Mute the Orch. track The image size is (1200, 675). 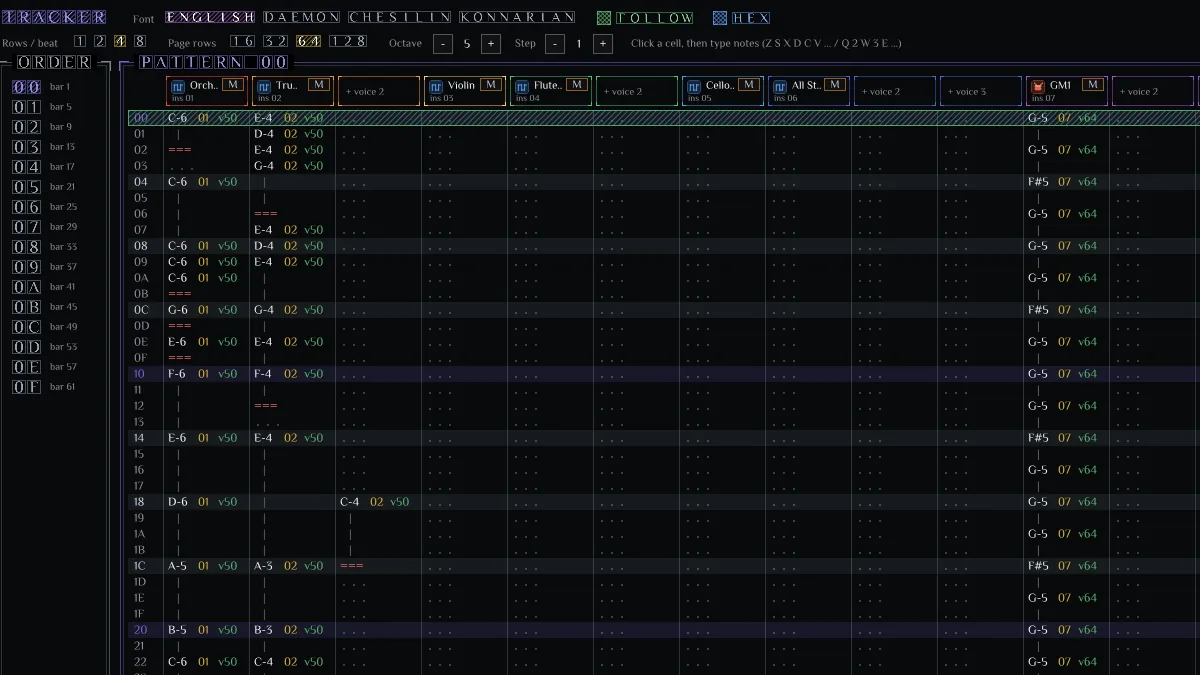click(233, 85)
